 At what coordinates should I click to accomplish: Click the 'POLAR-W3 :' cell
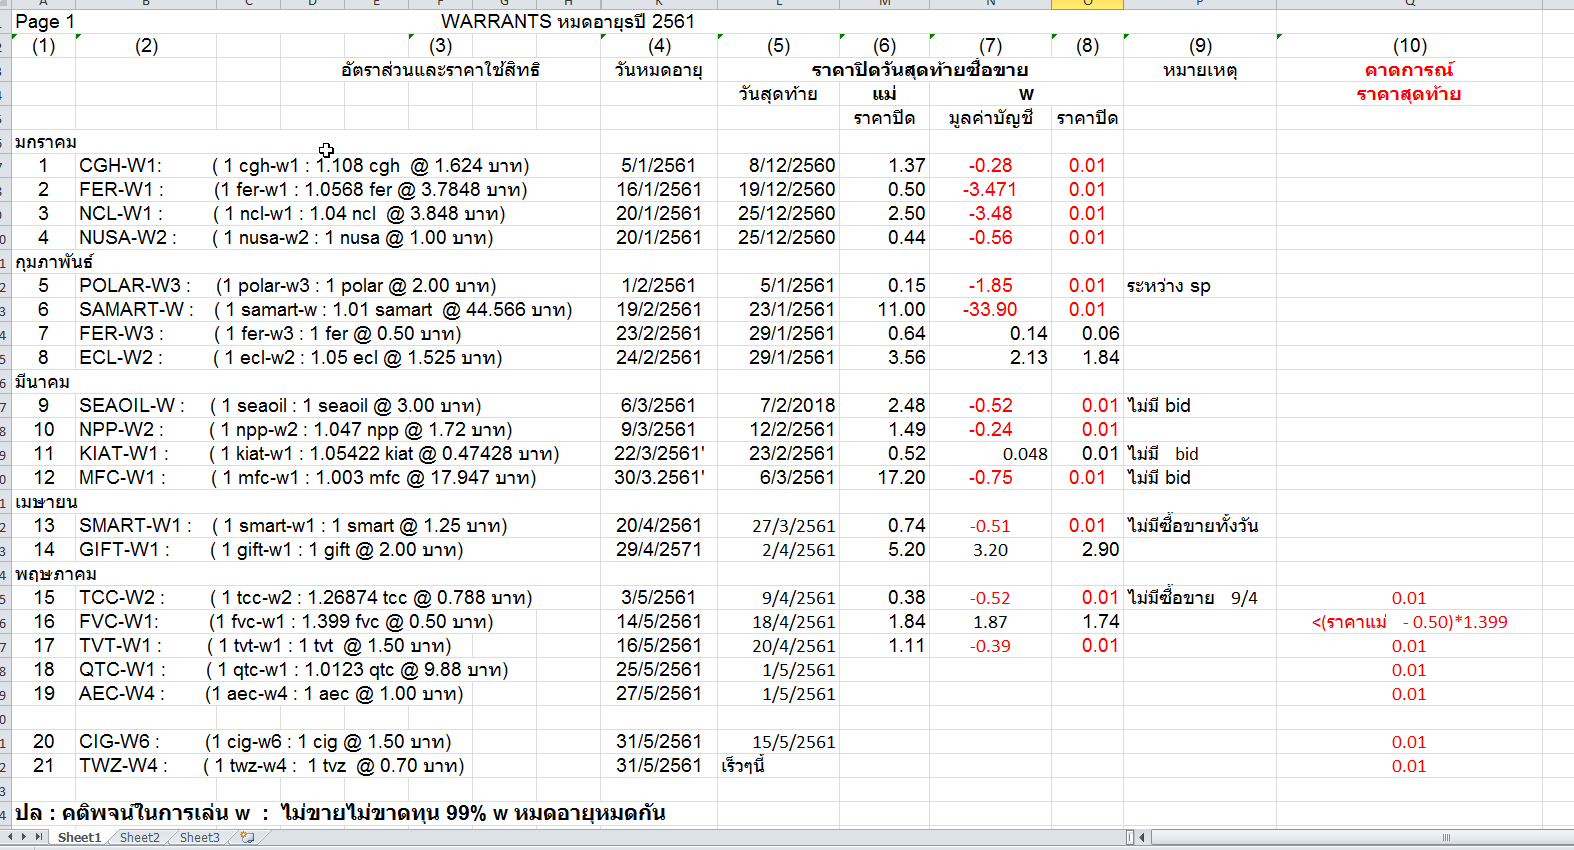click(x=135, y=285)
